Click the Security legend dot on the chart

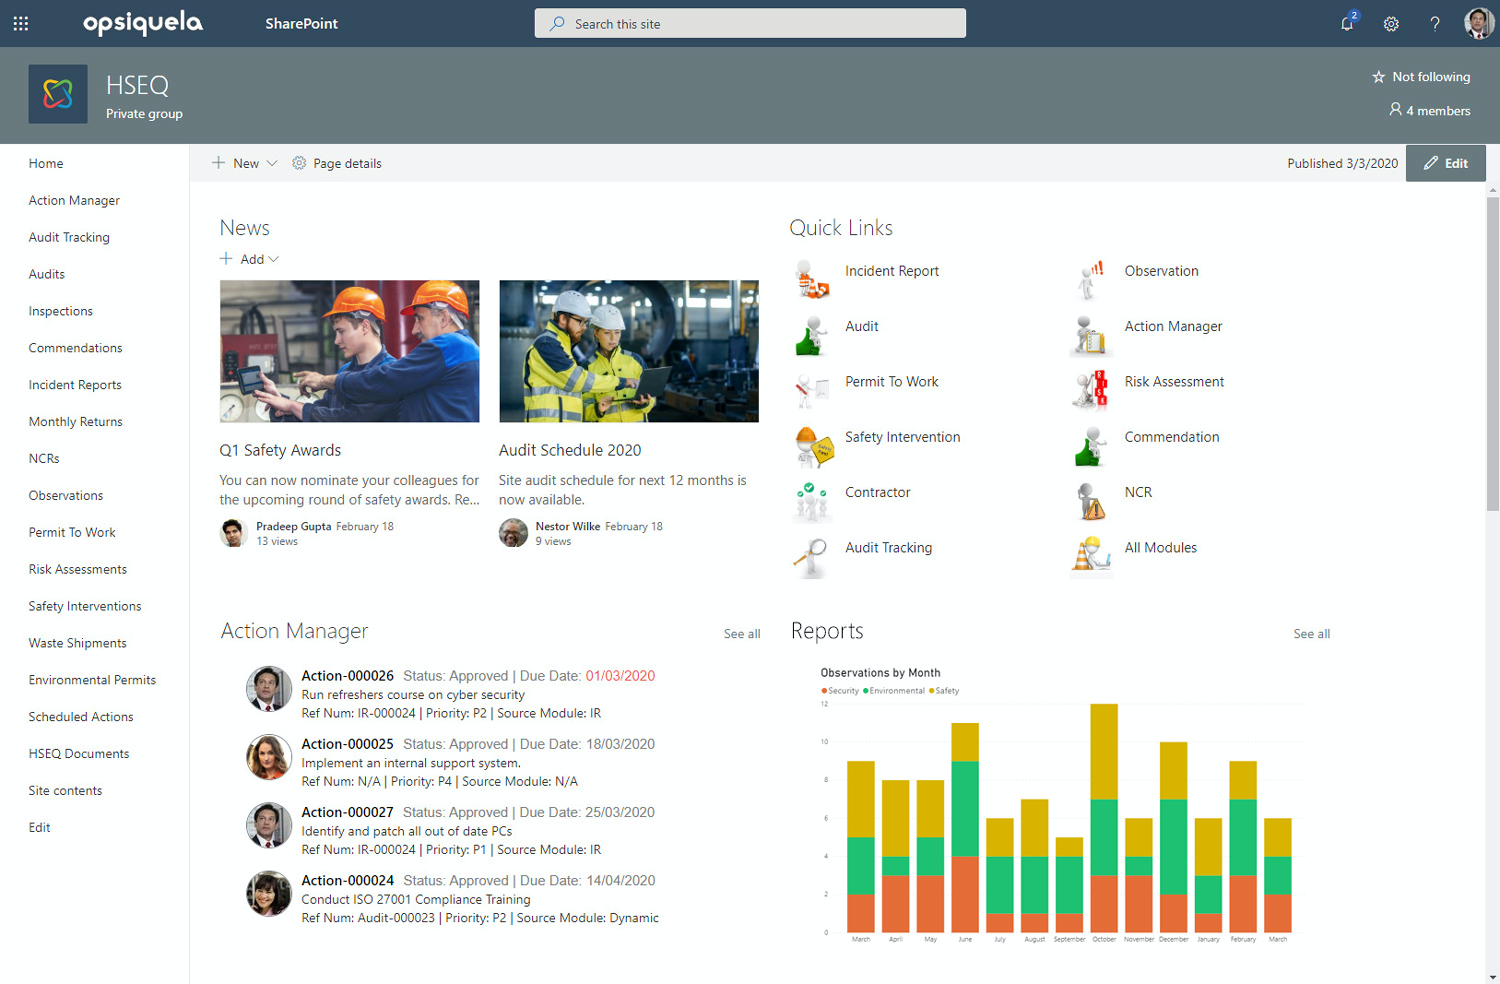point(824,690)
